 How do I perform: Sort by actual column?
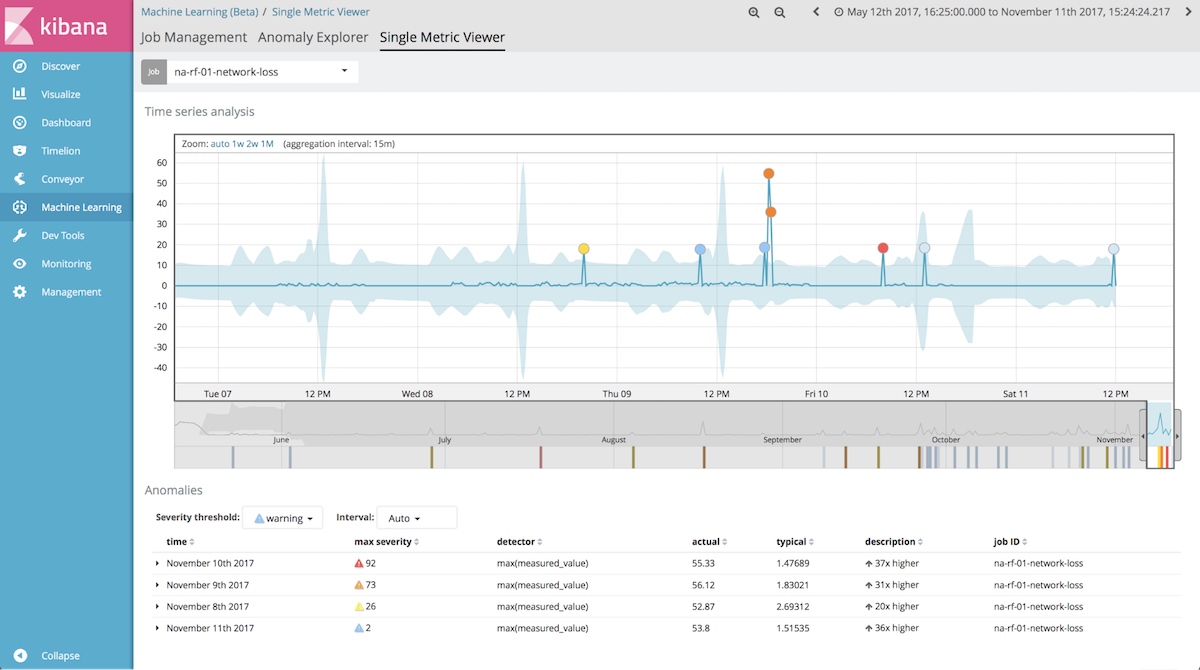point(709,541)
